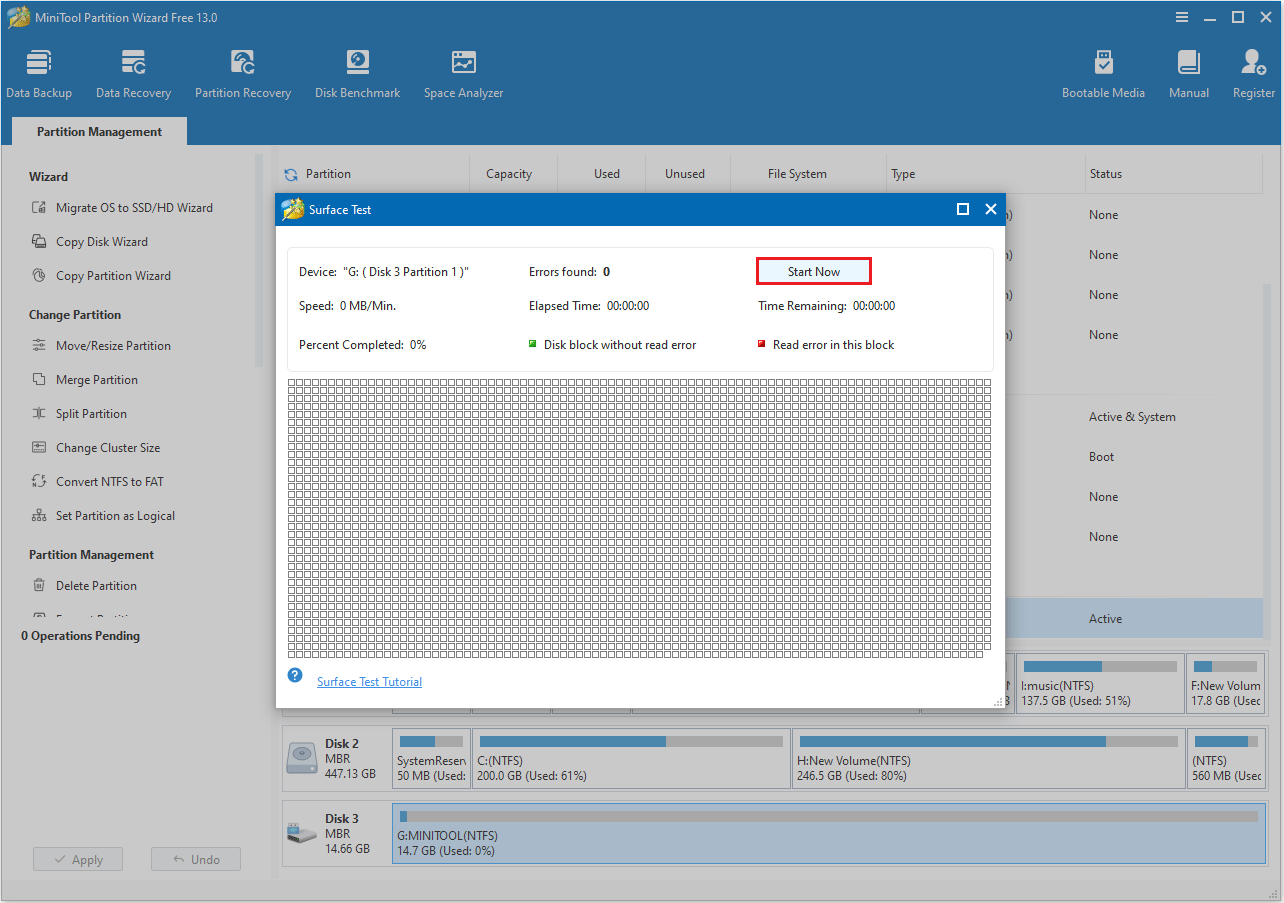Click the Register icon
The width and height of the screenshot is (1284, 903).
(1252, 70)
